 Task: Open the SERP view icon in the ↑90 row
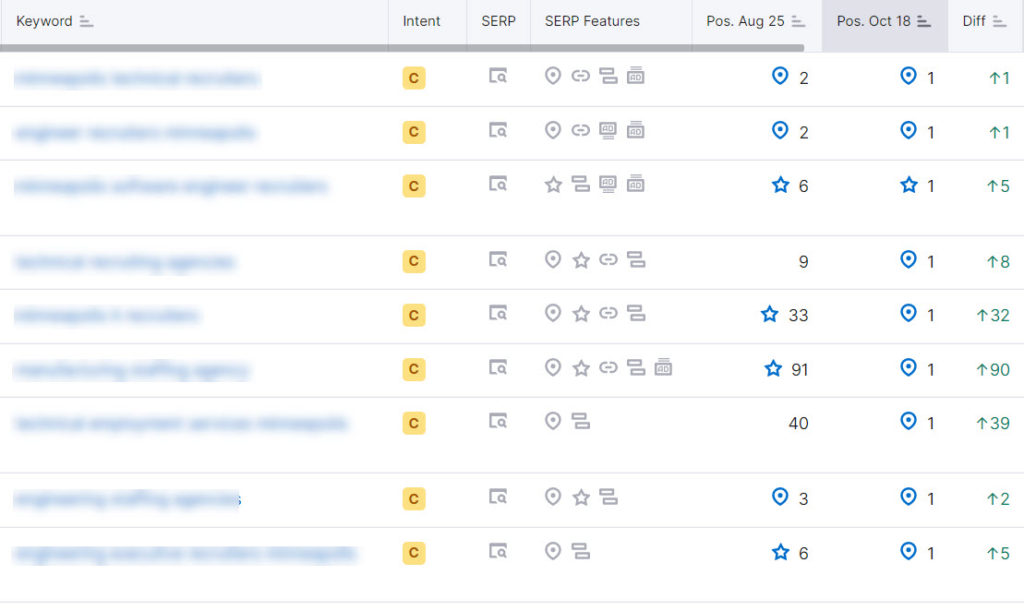[x=498, y=368]
